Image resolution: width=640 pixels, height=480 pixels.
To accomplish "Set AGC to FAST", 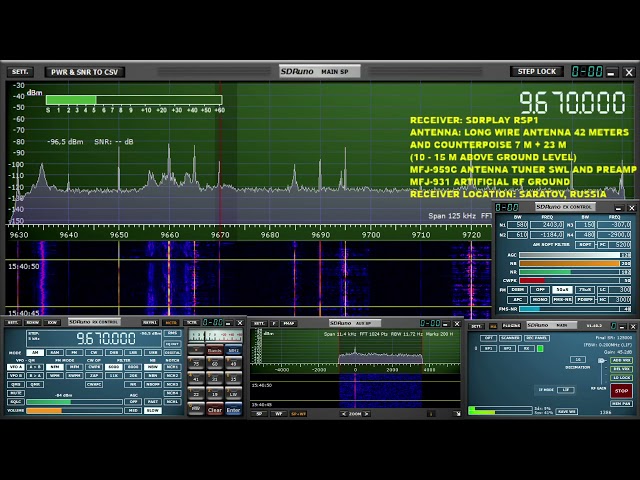I will pyautogui.click(x=153, y=402).
